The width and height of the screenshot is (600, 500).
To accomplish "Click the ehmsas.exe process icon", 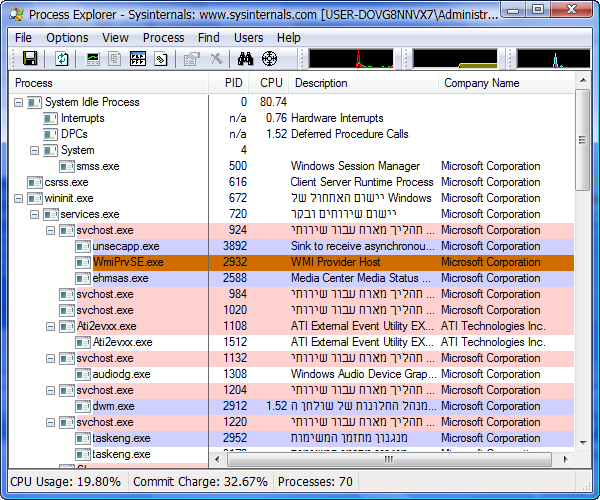I will pos(83,279).
